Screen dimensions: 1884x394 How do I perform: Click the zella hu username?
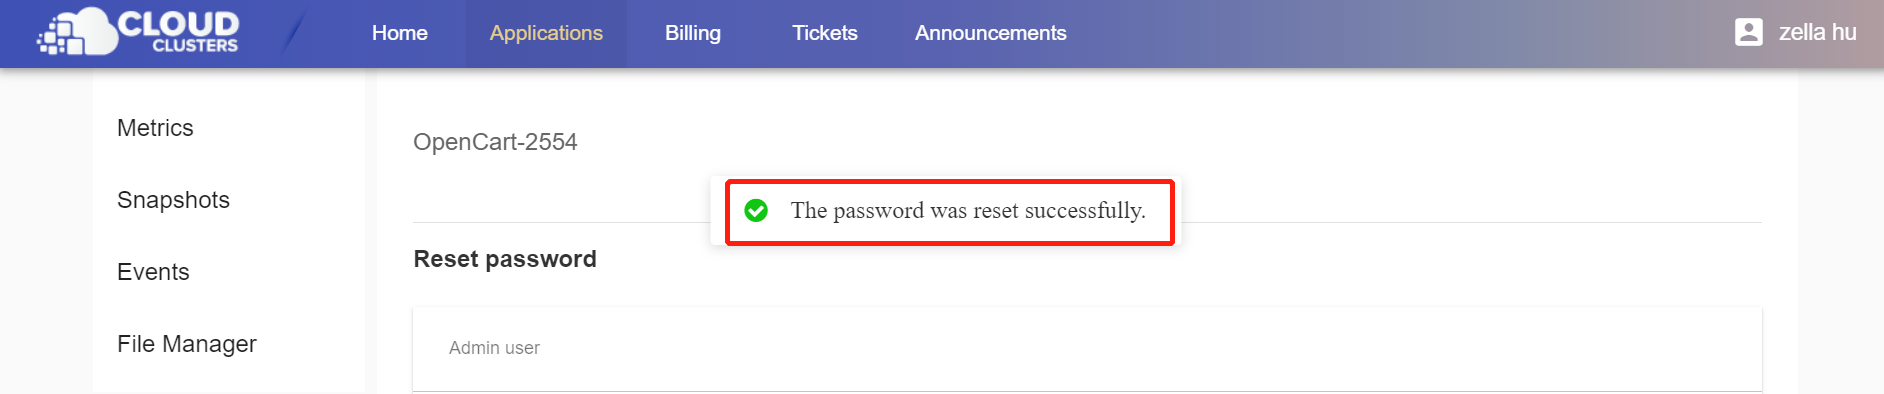(1817, 32)
